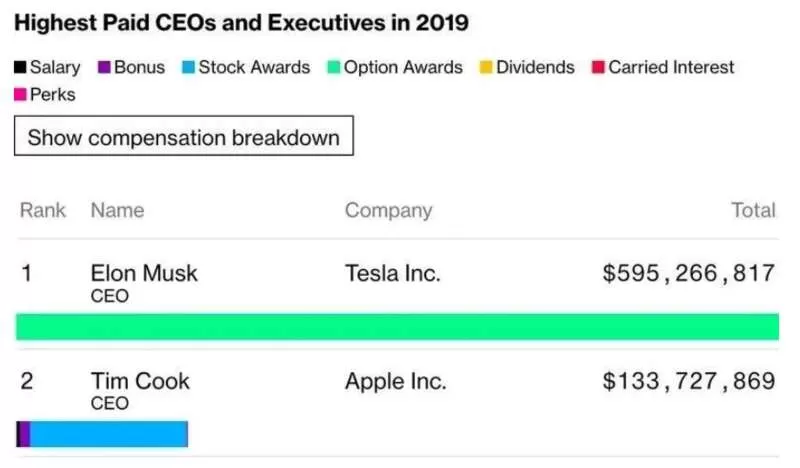The image size is (800, 468).
Task: Sort by the Total column header
Action: coord(754,210)
